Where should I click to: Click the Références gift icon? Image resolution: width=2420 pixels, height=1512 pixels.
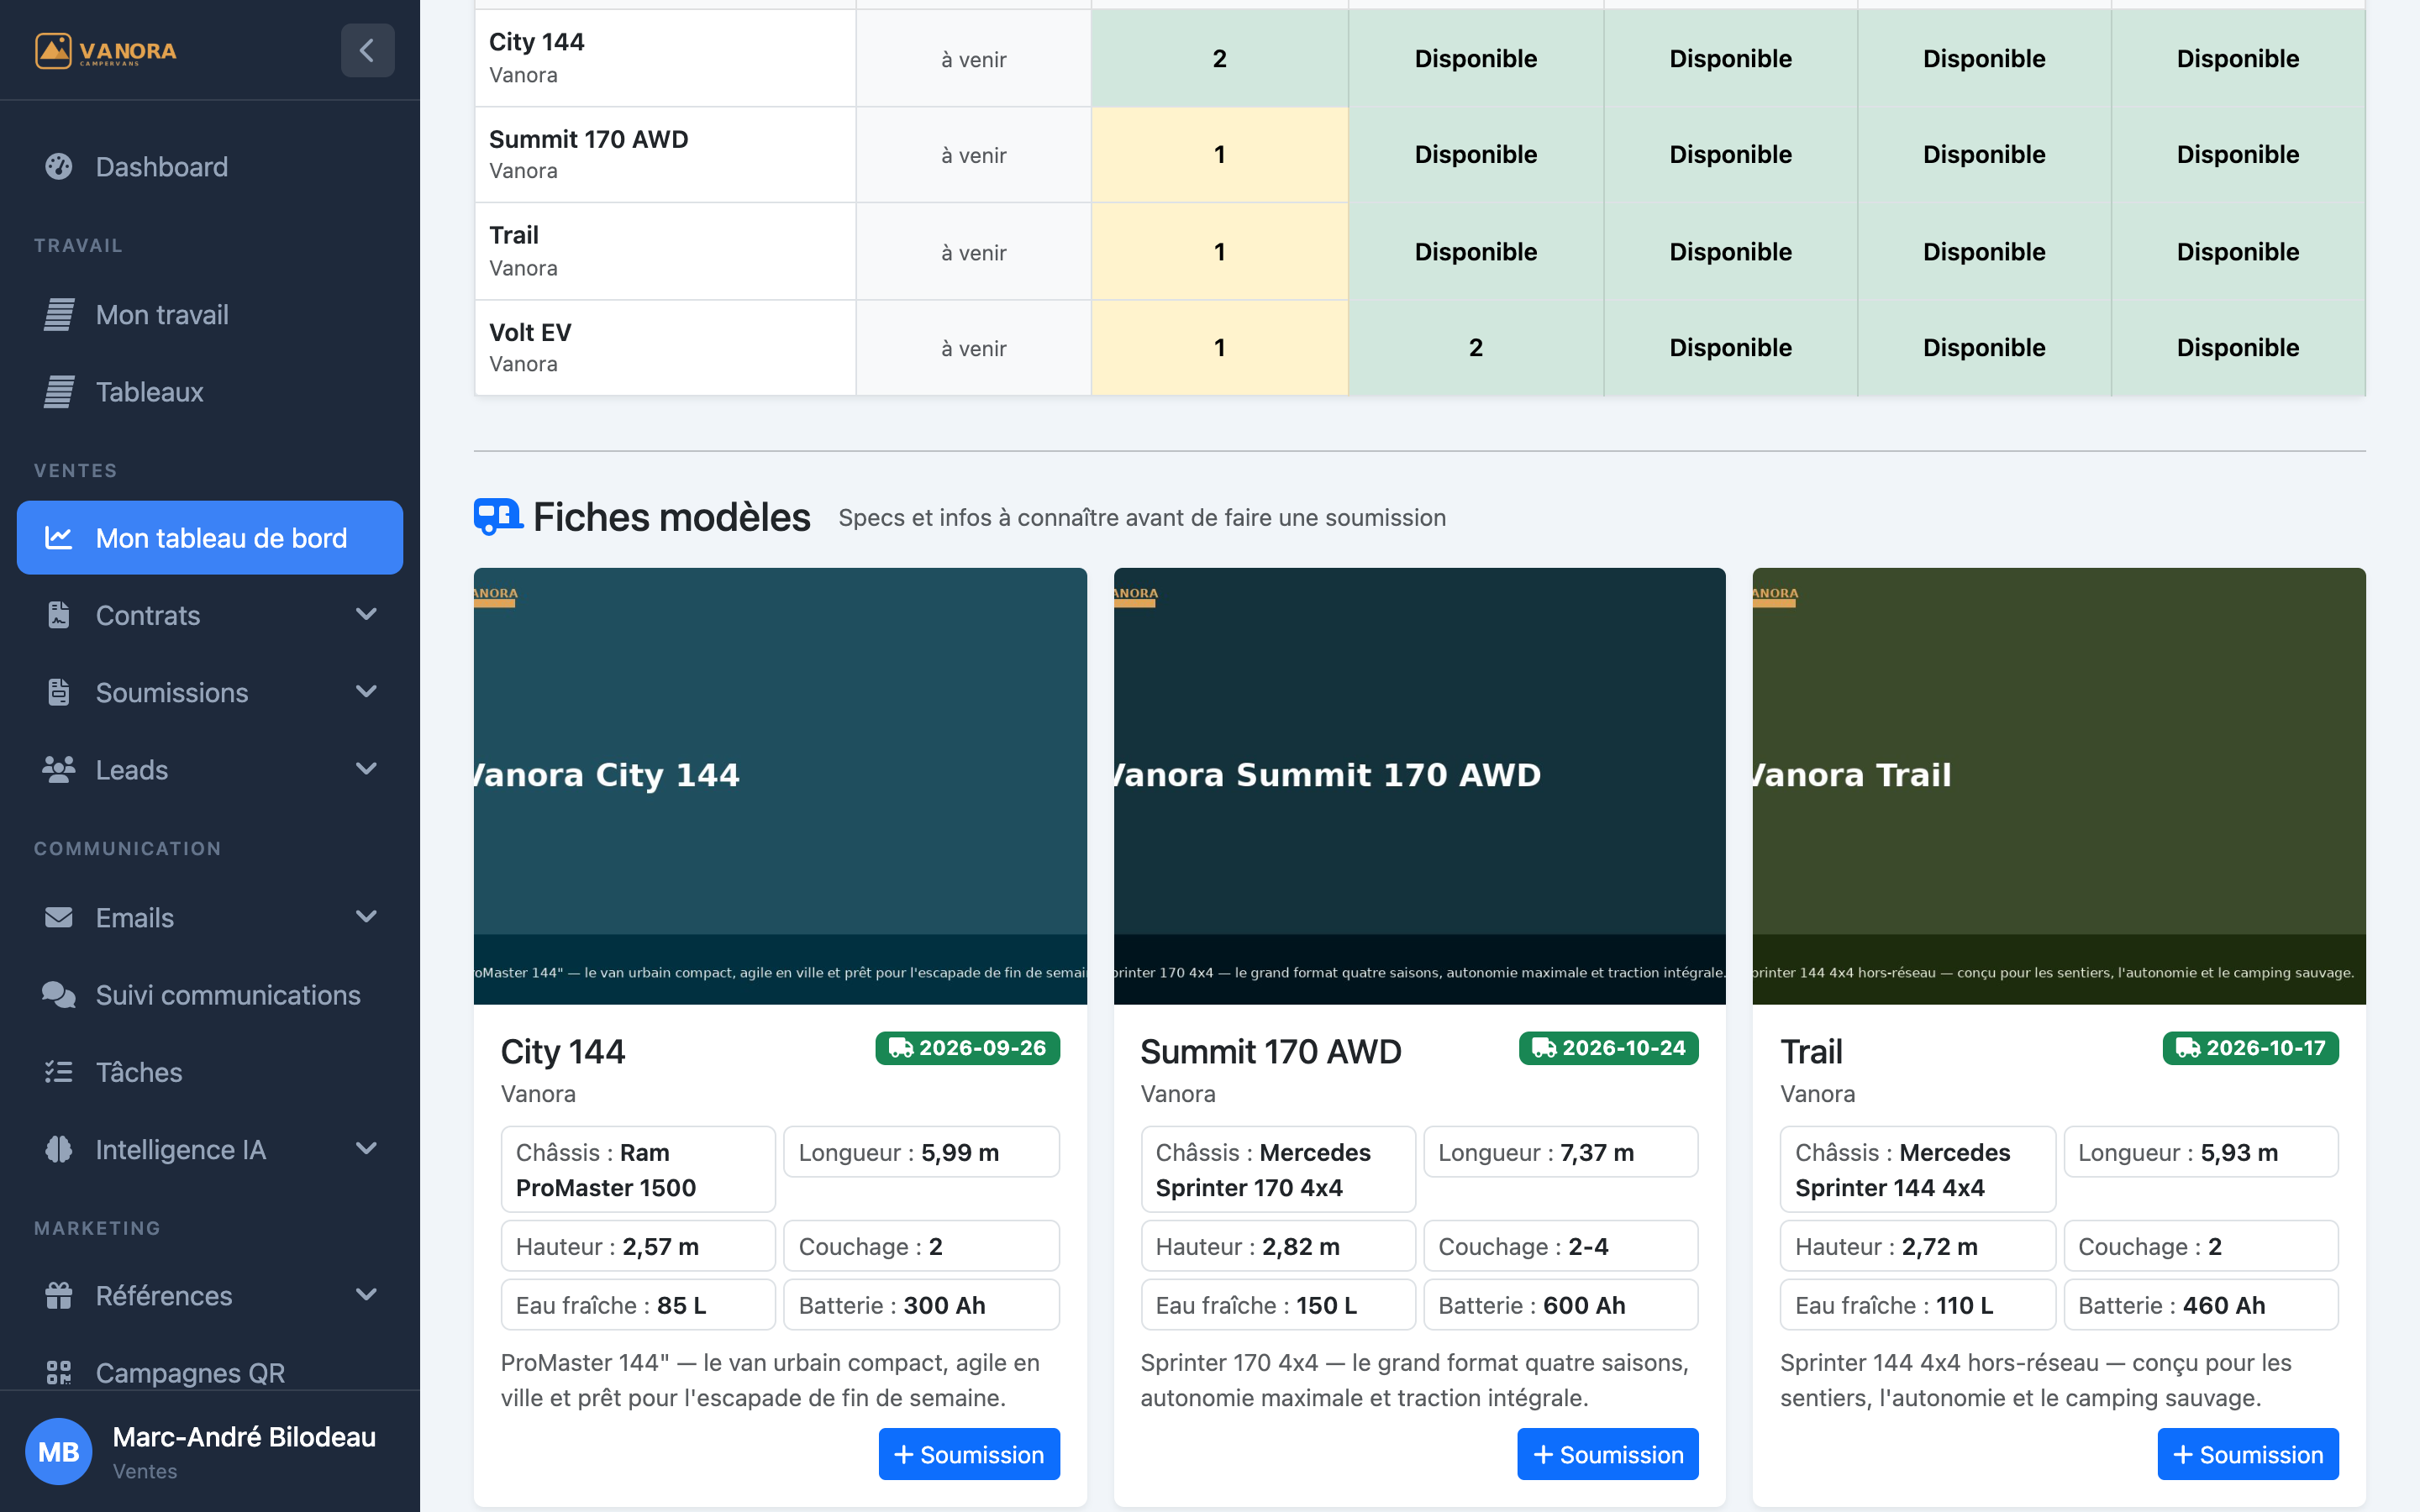pyautogui.click(x=59, y=1295)
